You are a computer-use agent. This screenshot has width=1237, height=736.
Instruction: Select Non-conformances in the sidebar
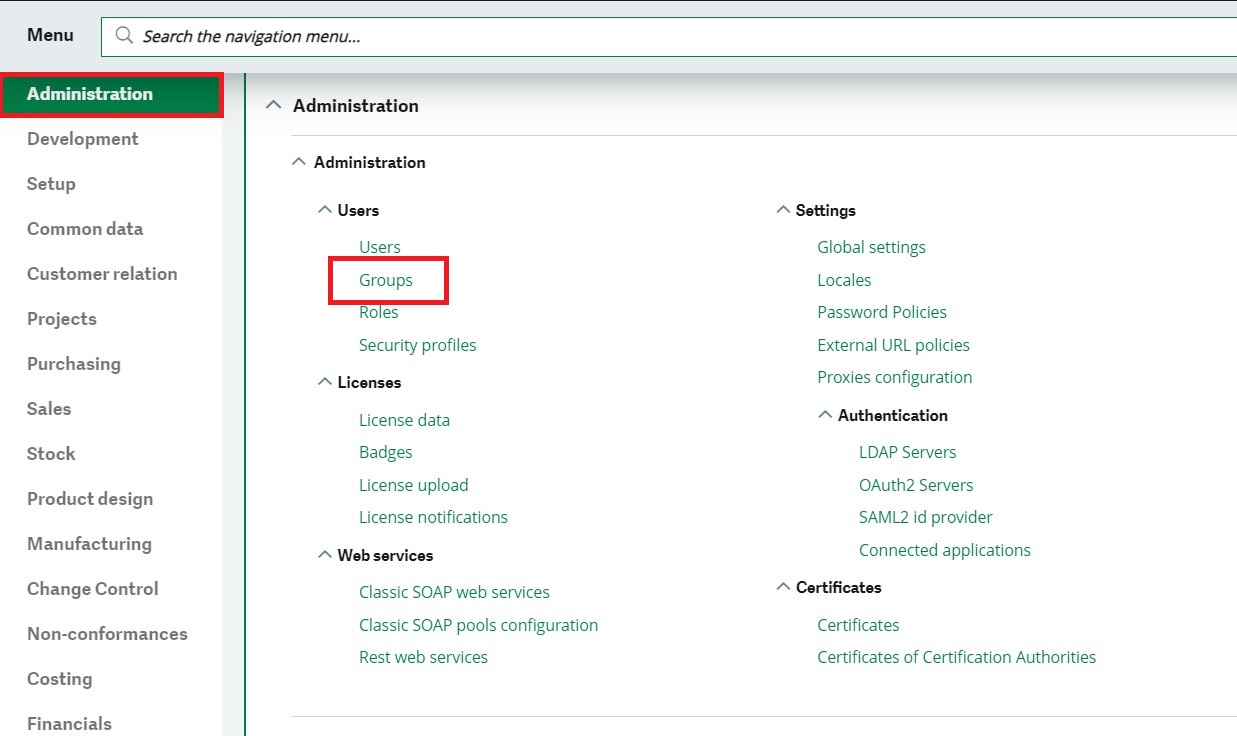tap(107, 633)
